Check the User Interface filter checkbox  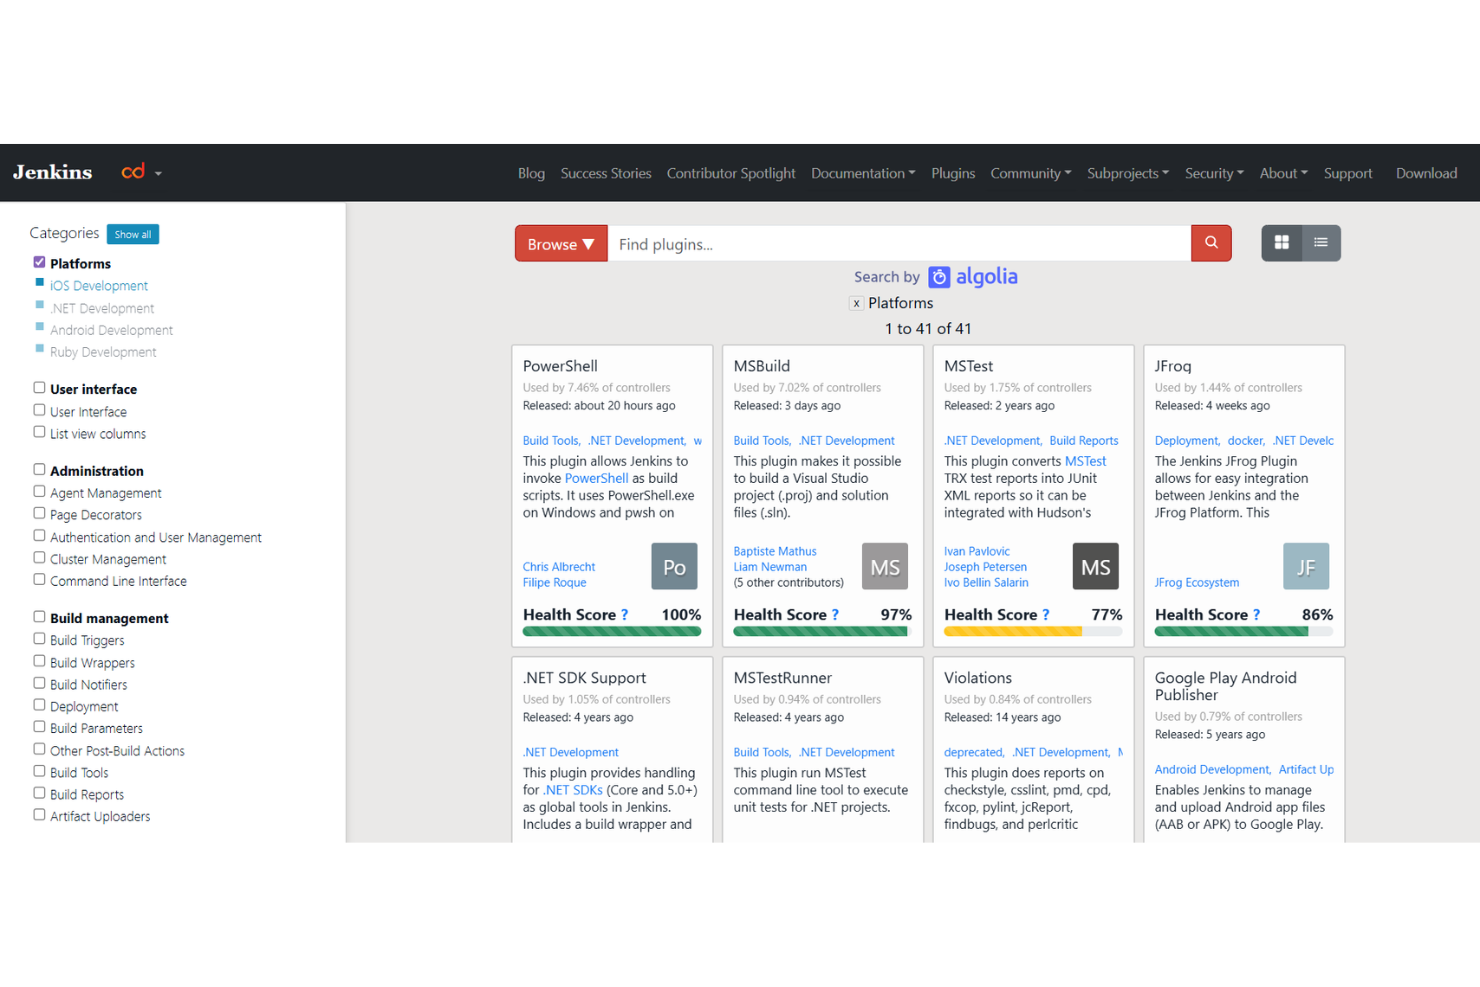[38, 411]
